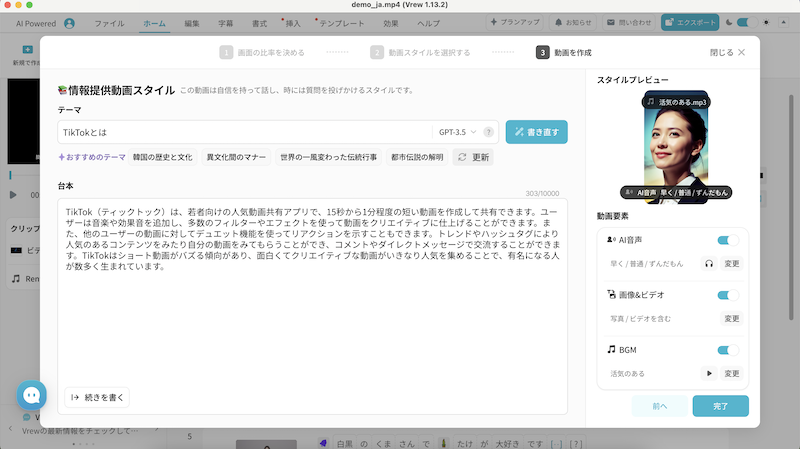Select step 3 動画を作成
The height and width of the screenshot is (449, 800).
[564, 53]
